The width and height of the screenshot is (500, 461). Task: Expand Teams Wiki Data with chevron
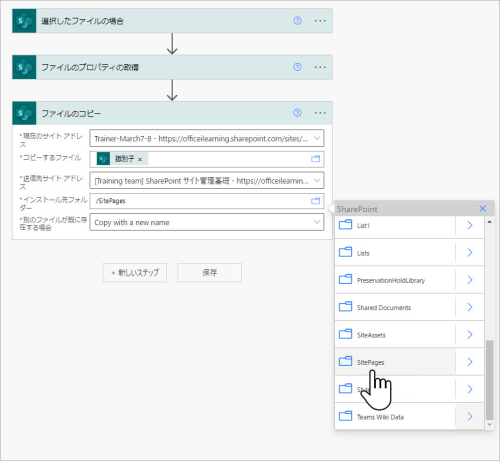tap(470, 417)
